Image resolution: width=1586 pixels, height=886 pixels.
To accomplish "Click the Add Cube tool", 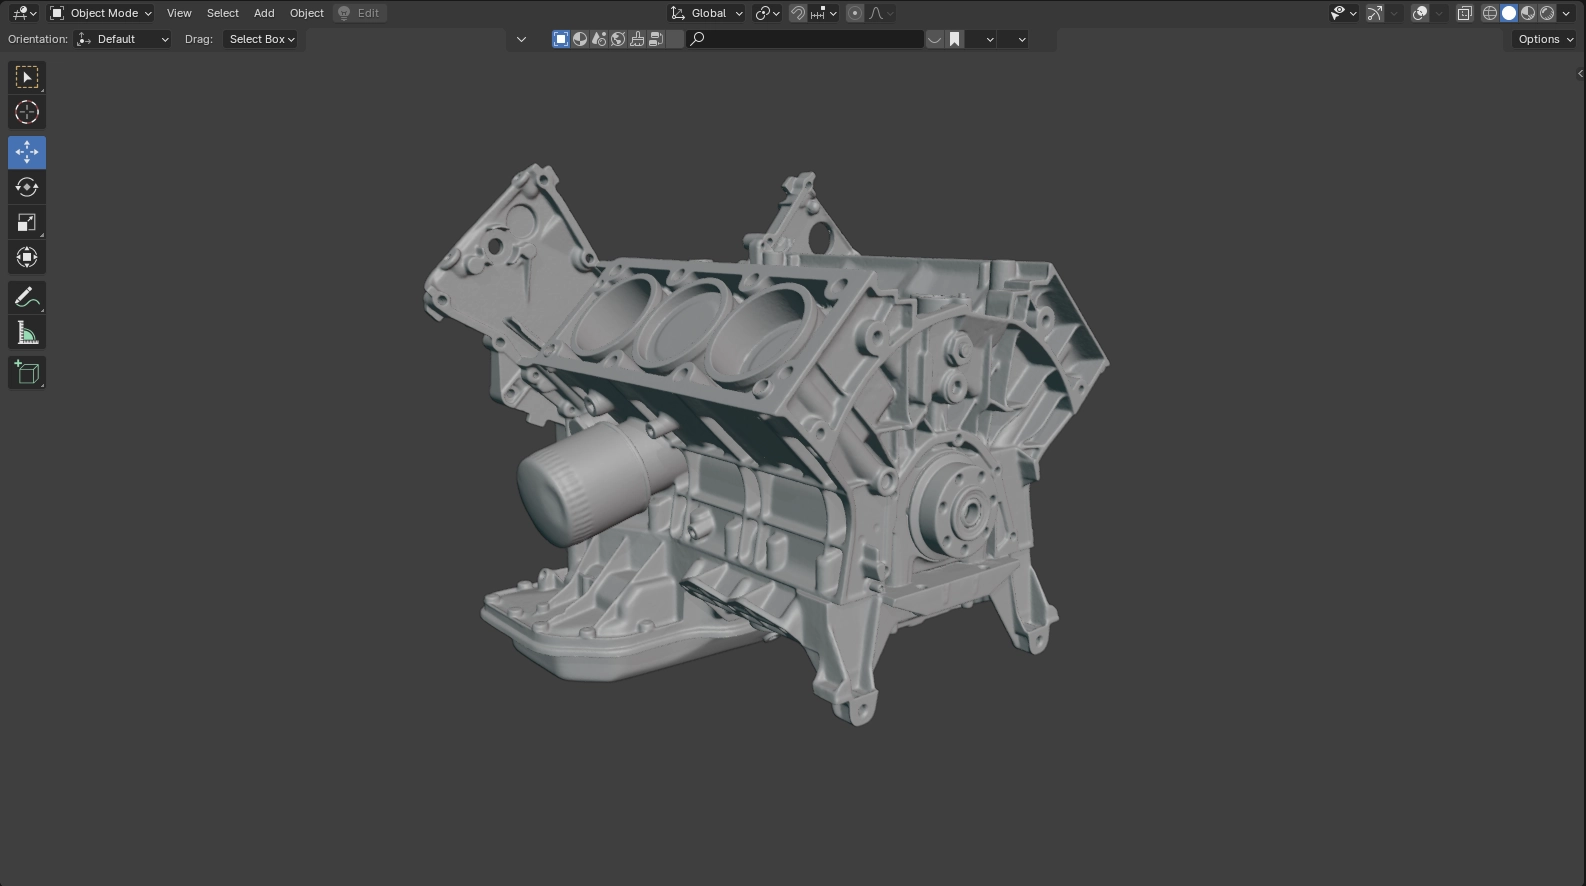I will tap(27, 373).
